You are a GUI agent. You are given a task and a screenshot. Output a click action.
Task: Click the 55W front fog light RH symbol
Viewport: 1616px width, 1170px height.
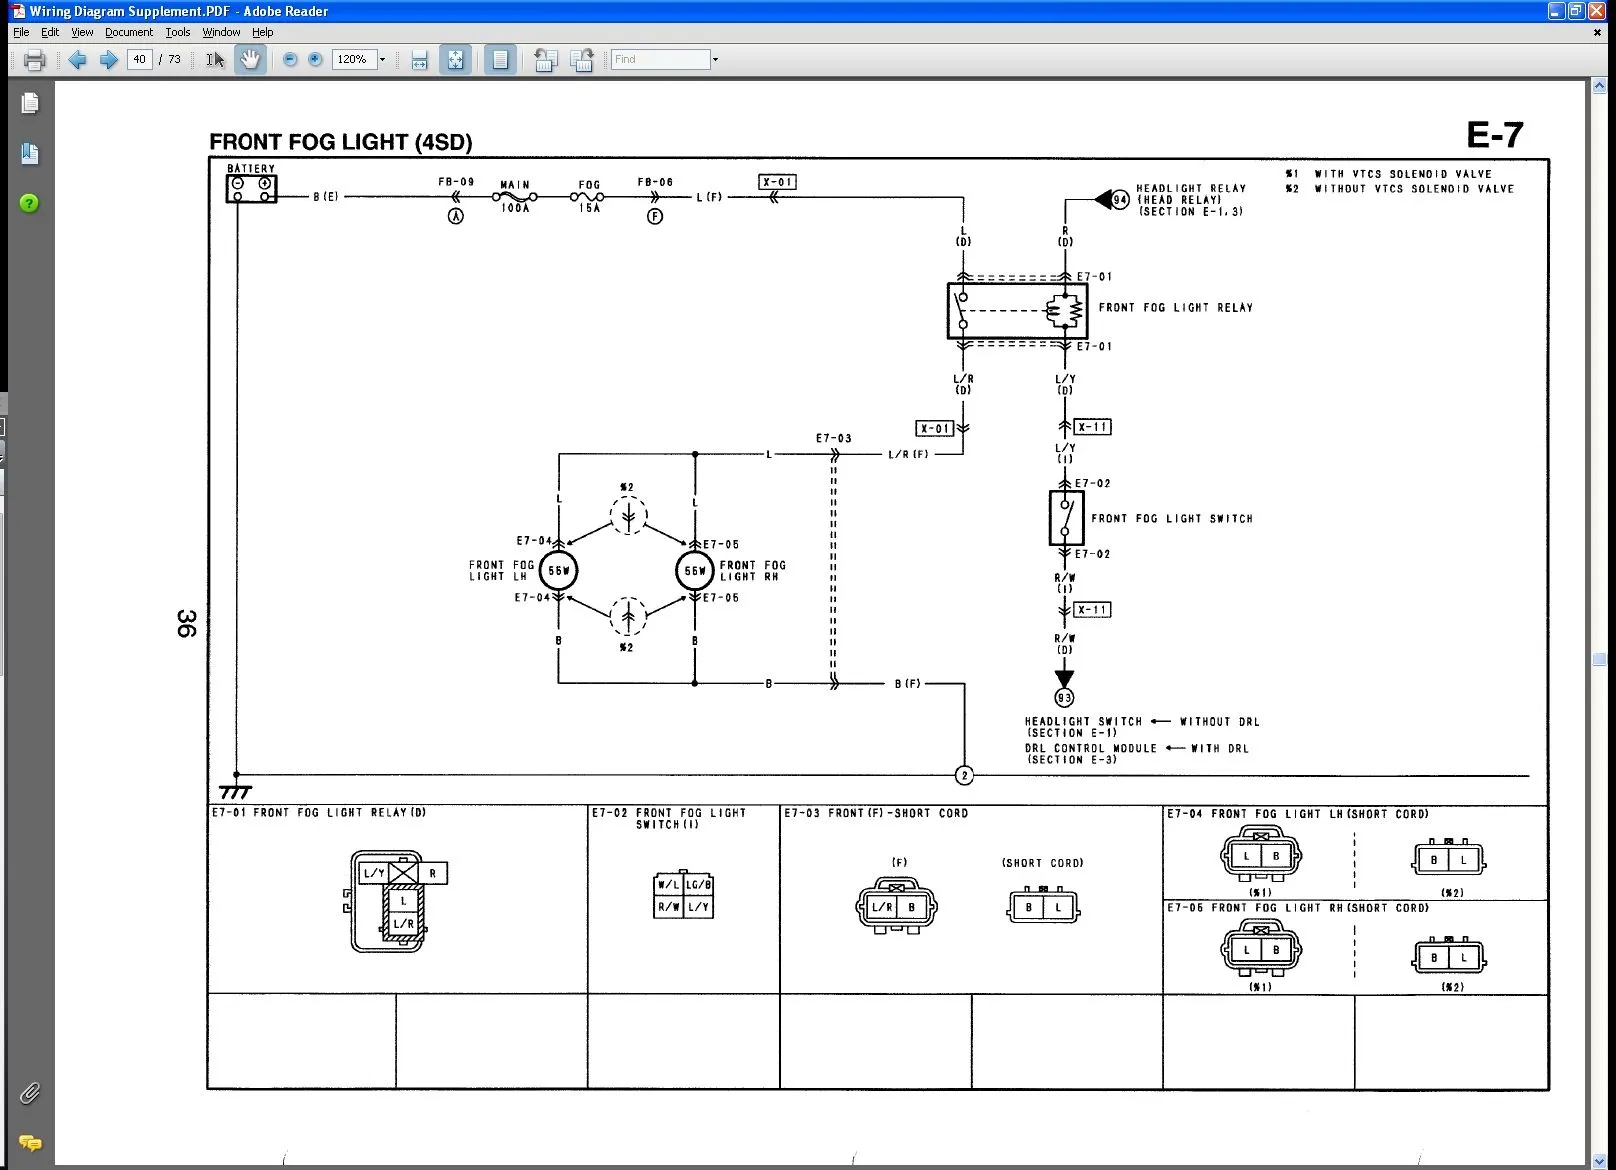(x=695, y=571)
